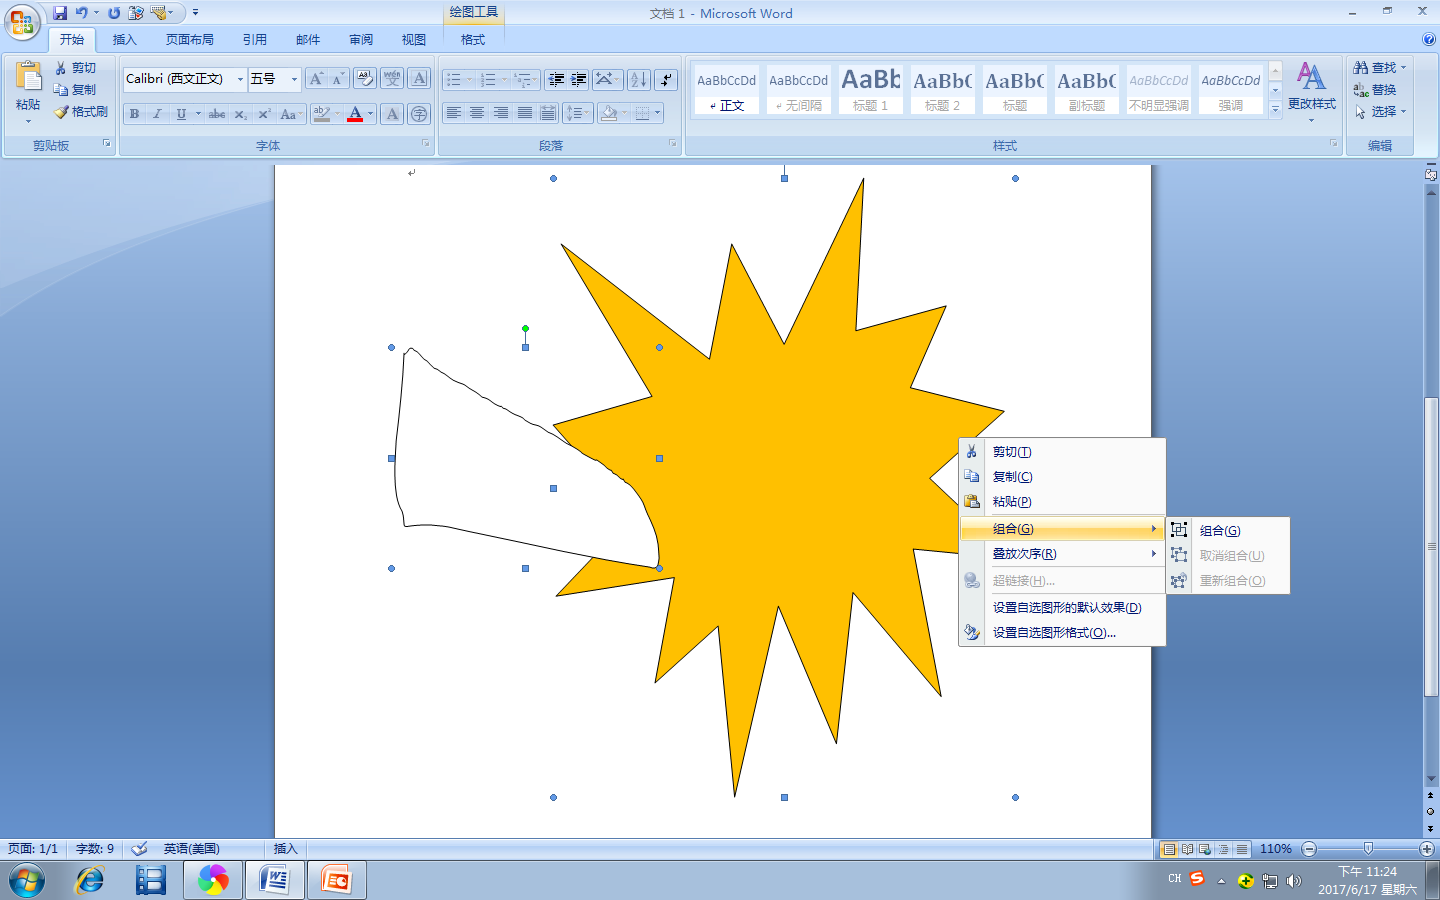Toggle Superscript formatting
Image resolution: width=1440 pixels, height=900 pixels.
click(x=264, y=114)
